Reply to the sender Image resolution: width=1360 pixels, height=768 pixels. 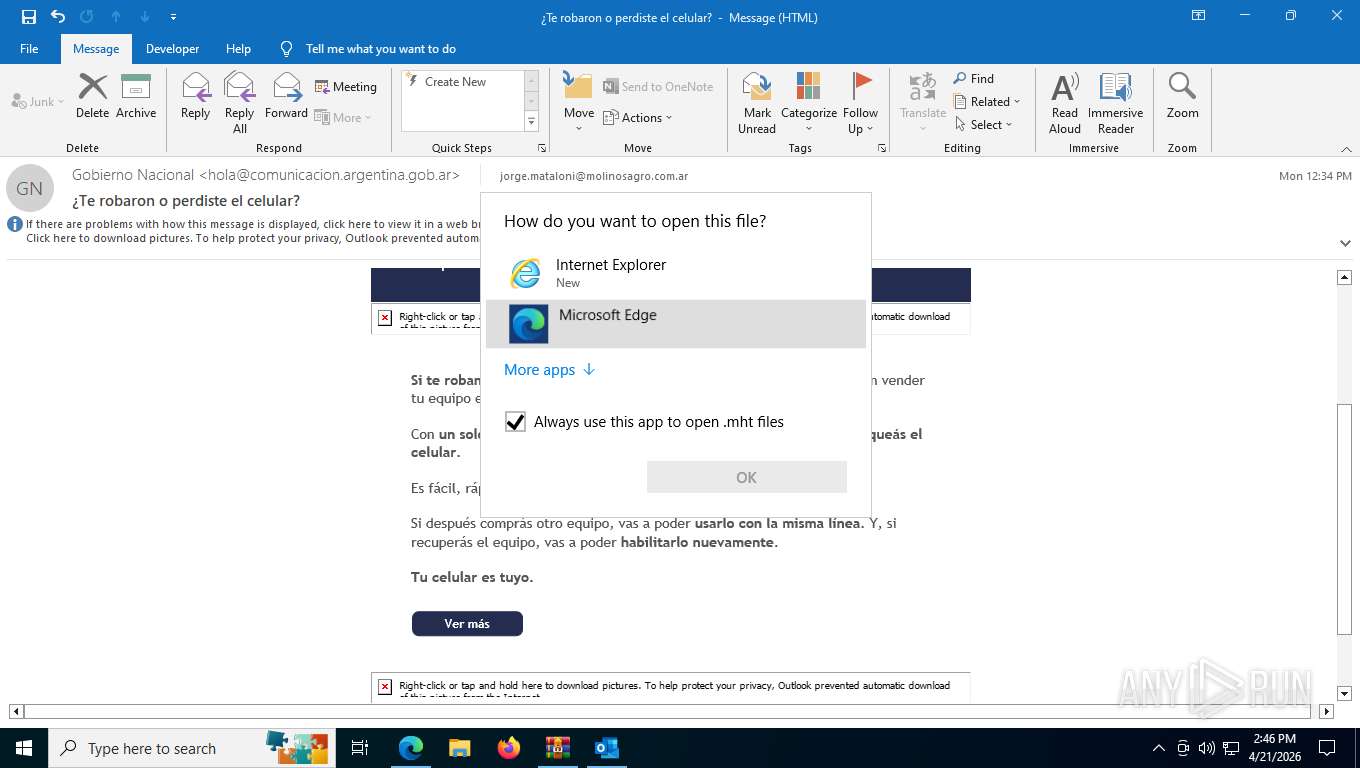pos(195,96)
